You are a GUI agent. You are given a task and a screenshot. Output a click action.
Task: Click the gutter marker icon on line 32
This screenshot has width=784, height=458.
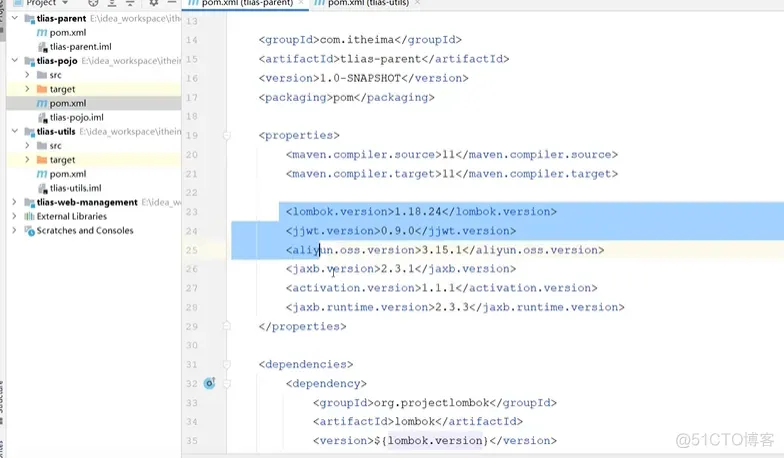(210, 383)
